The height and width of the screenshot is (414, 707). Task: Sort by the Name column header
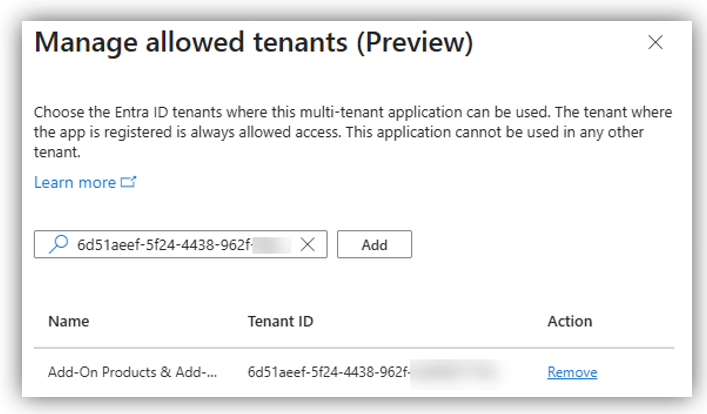(x=68, y=321)
